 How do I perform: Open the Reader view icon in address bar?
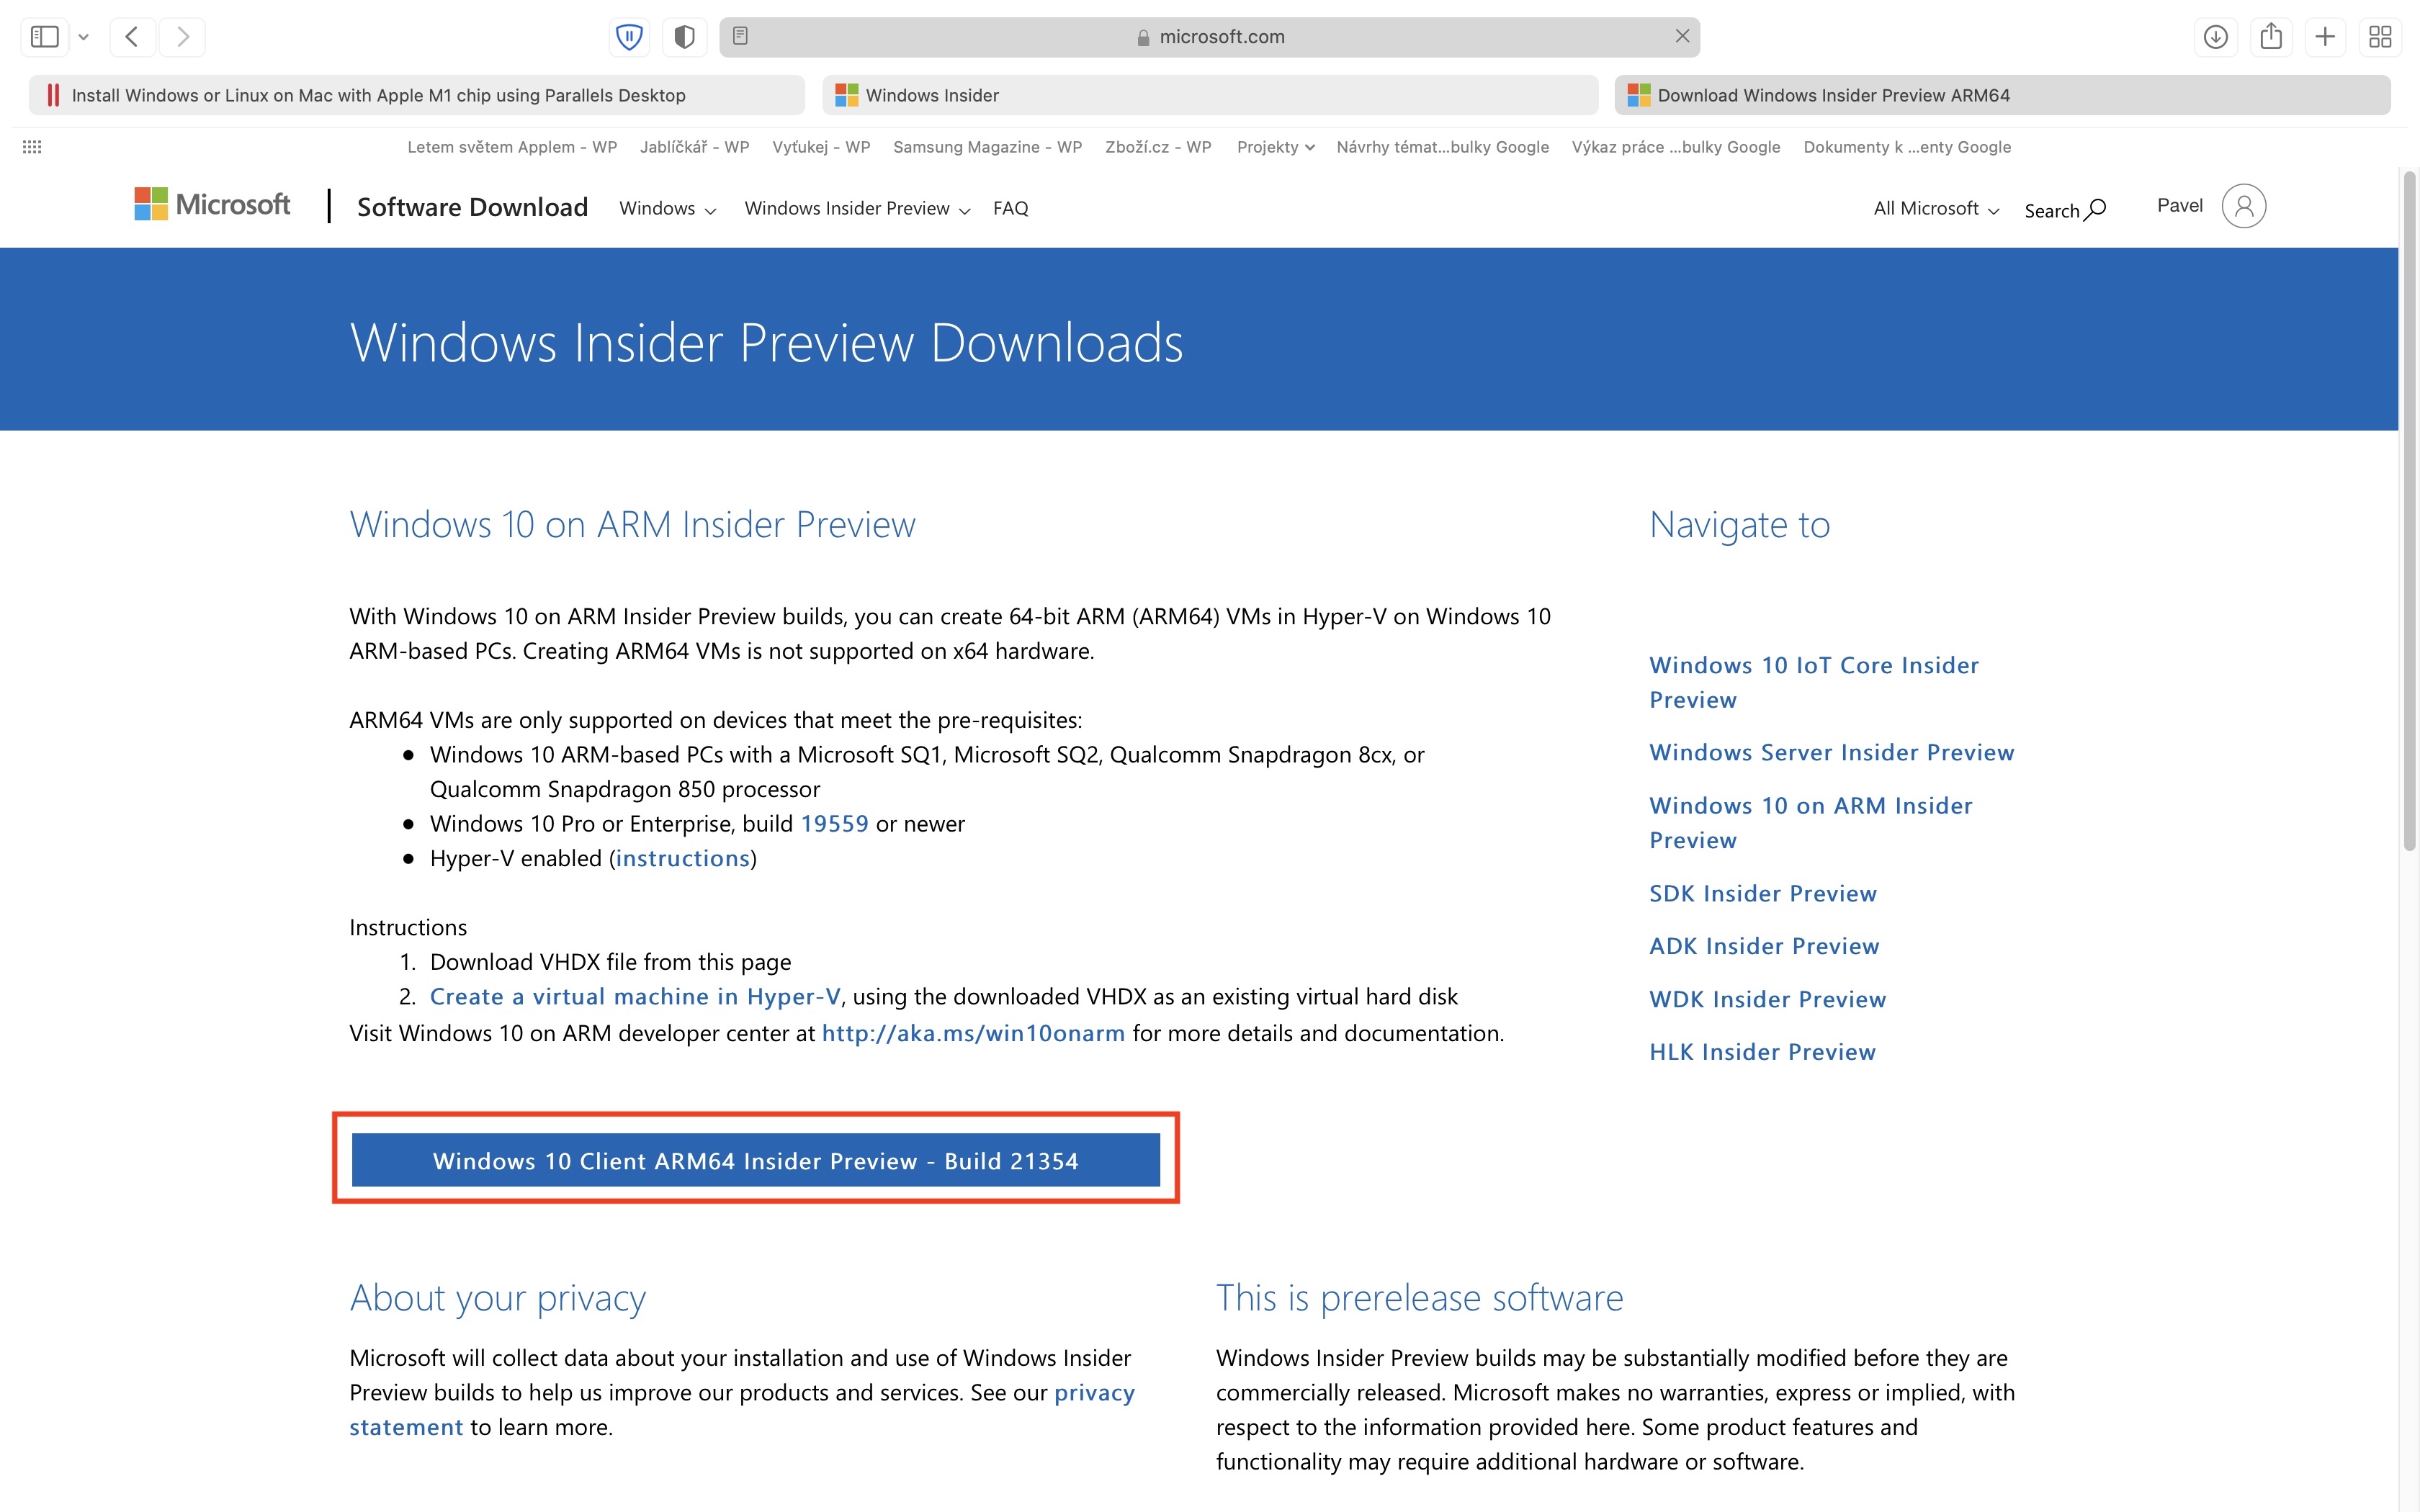click(740, 36)
